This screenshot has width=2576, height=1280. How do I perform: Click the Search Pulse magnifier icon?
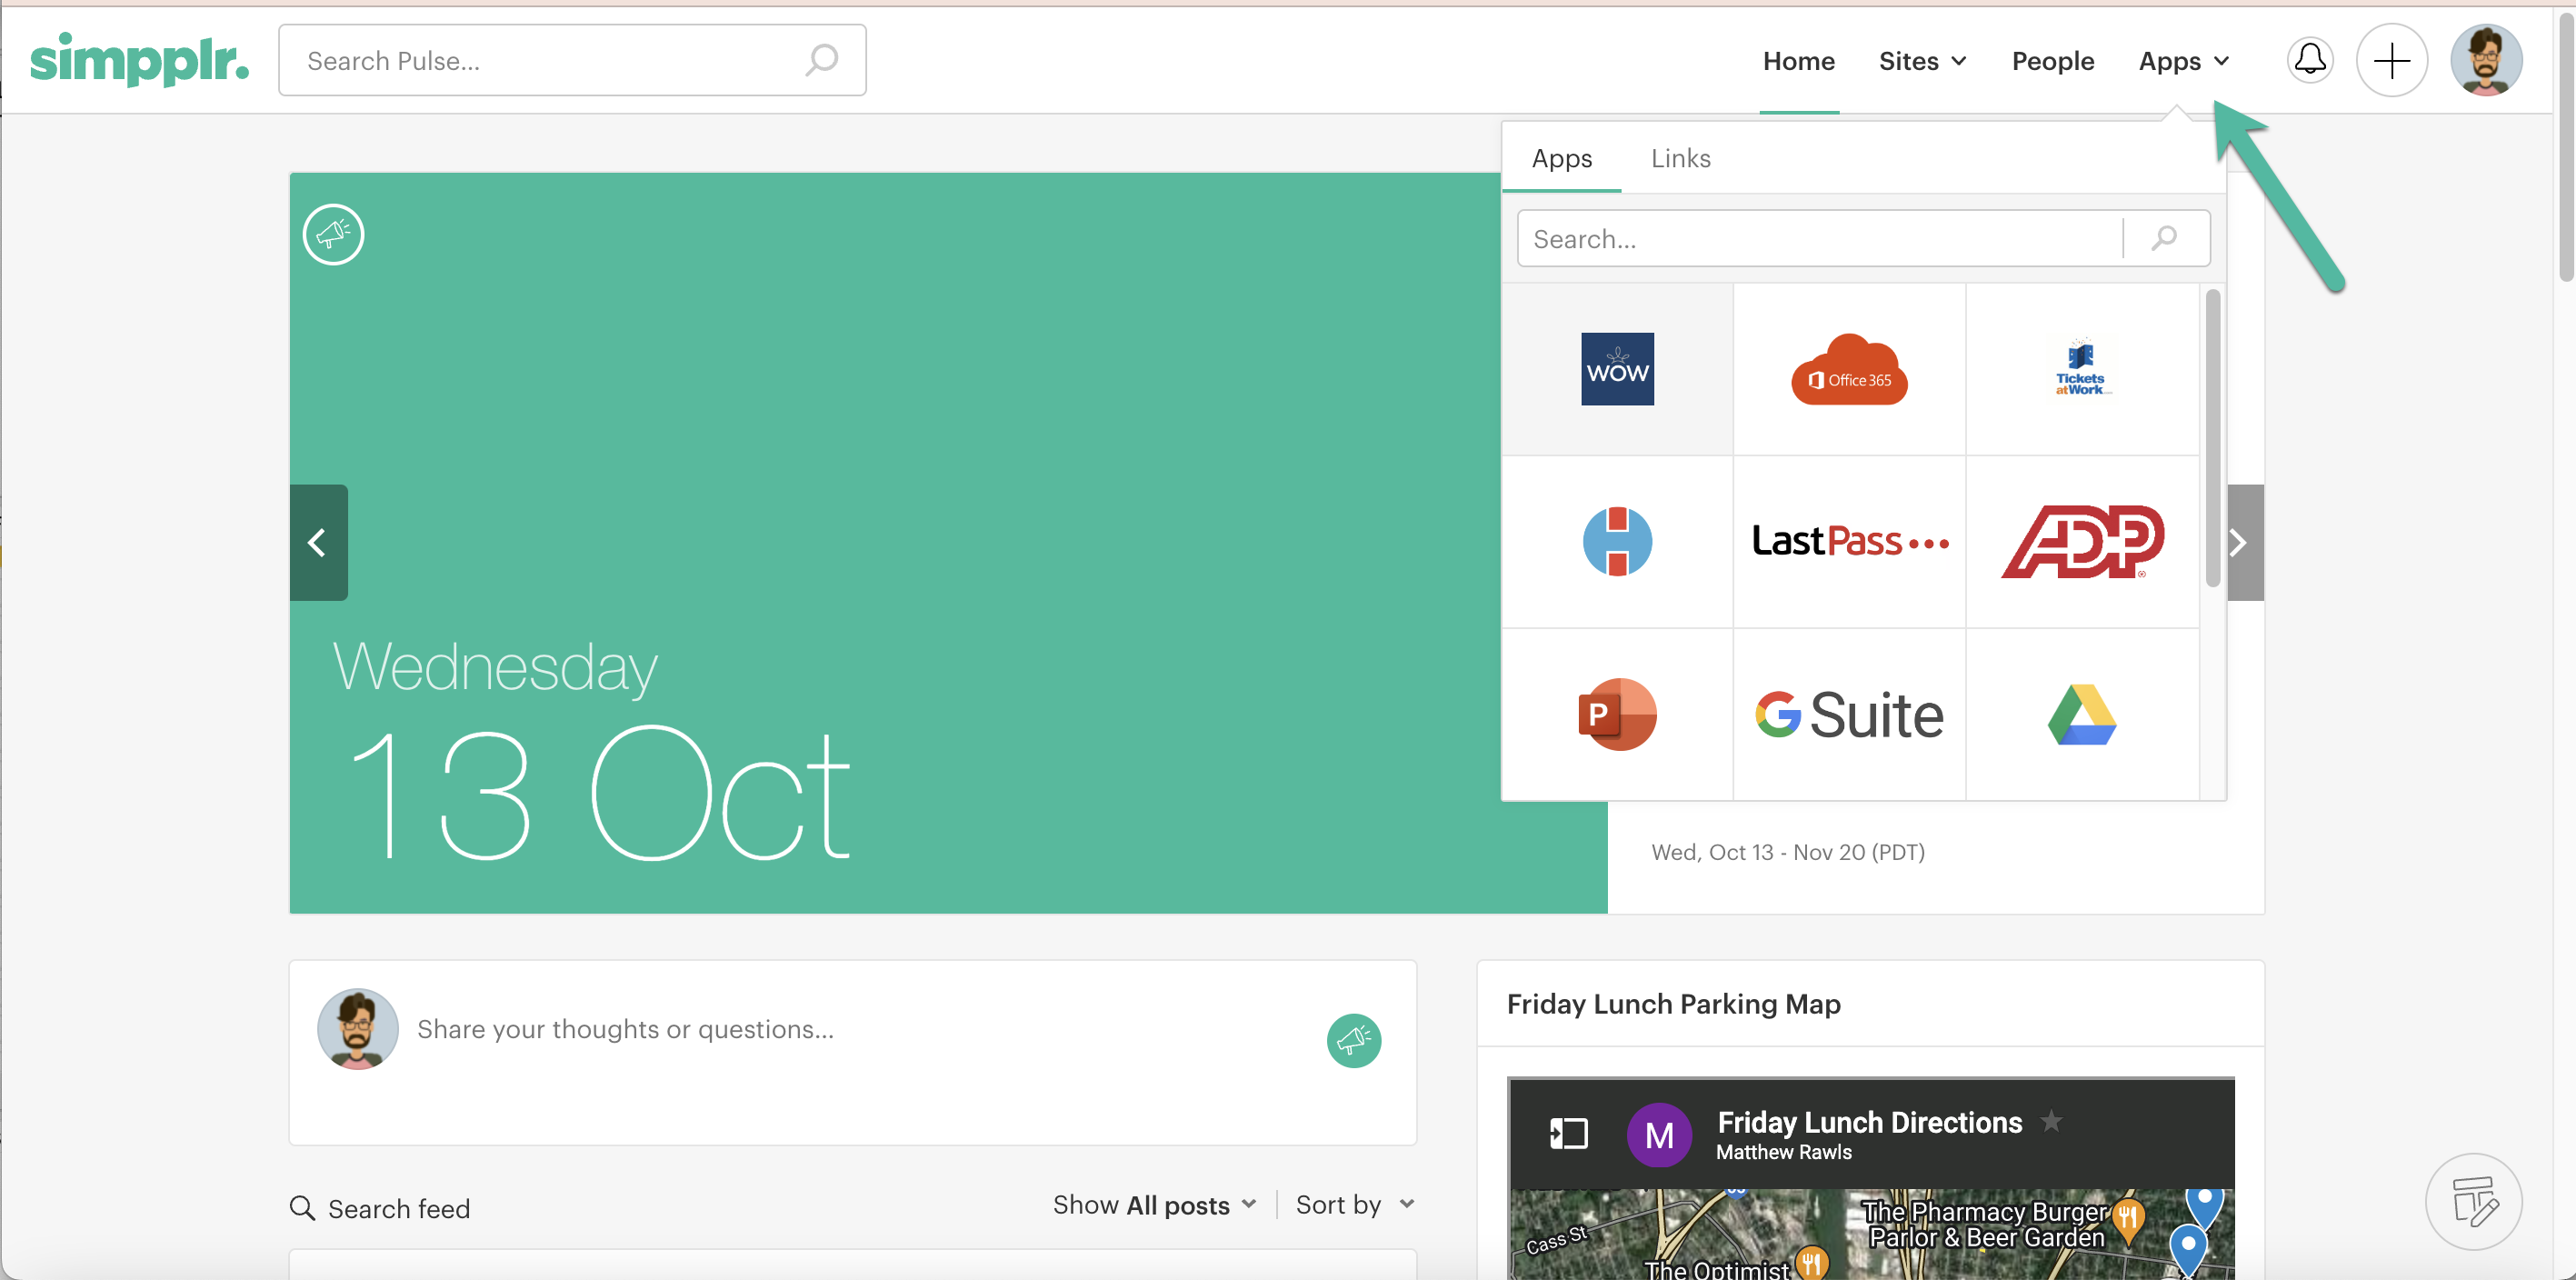[x=822, y=60]
